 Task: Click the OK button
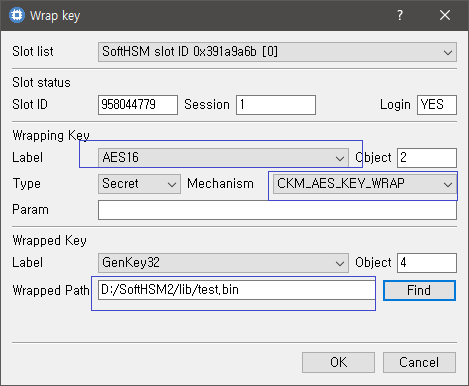click(338, 362)
